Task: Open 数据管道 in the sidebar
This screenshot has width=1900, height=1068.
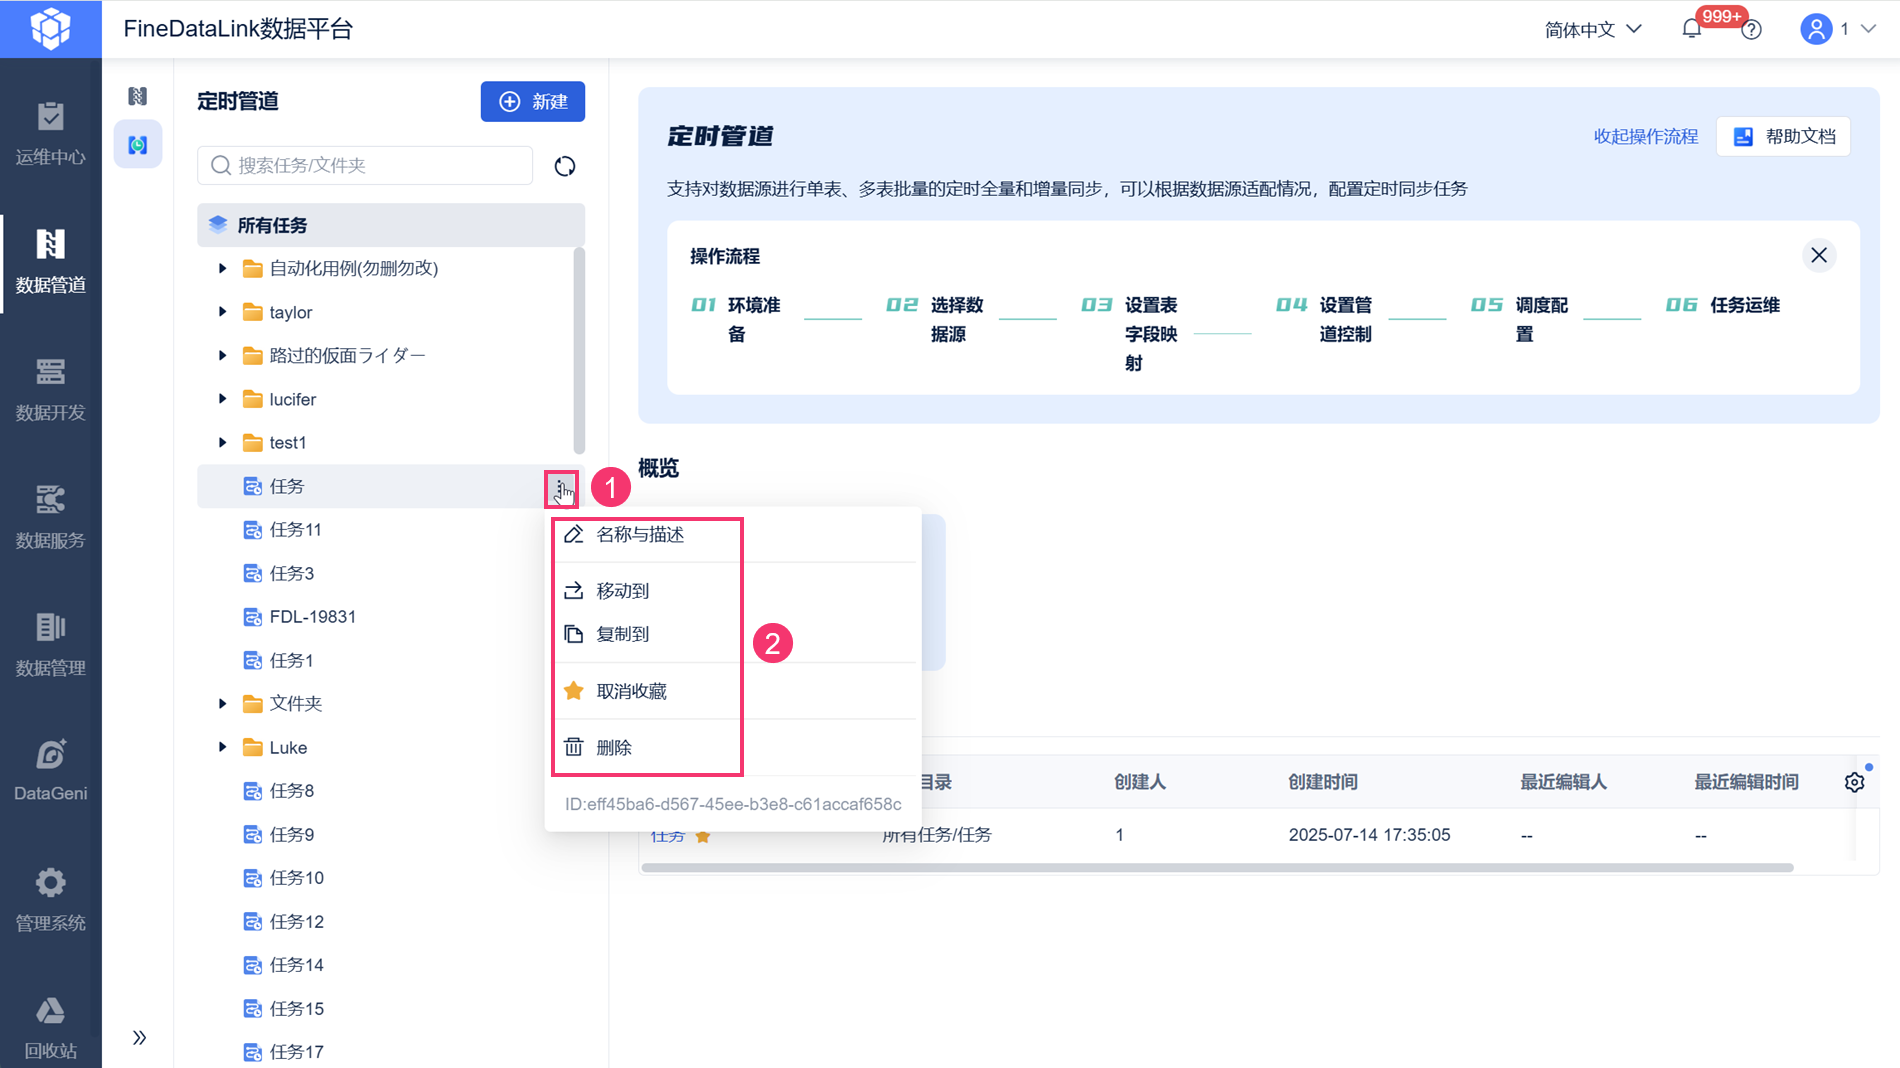Action: pos(51,261)
